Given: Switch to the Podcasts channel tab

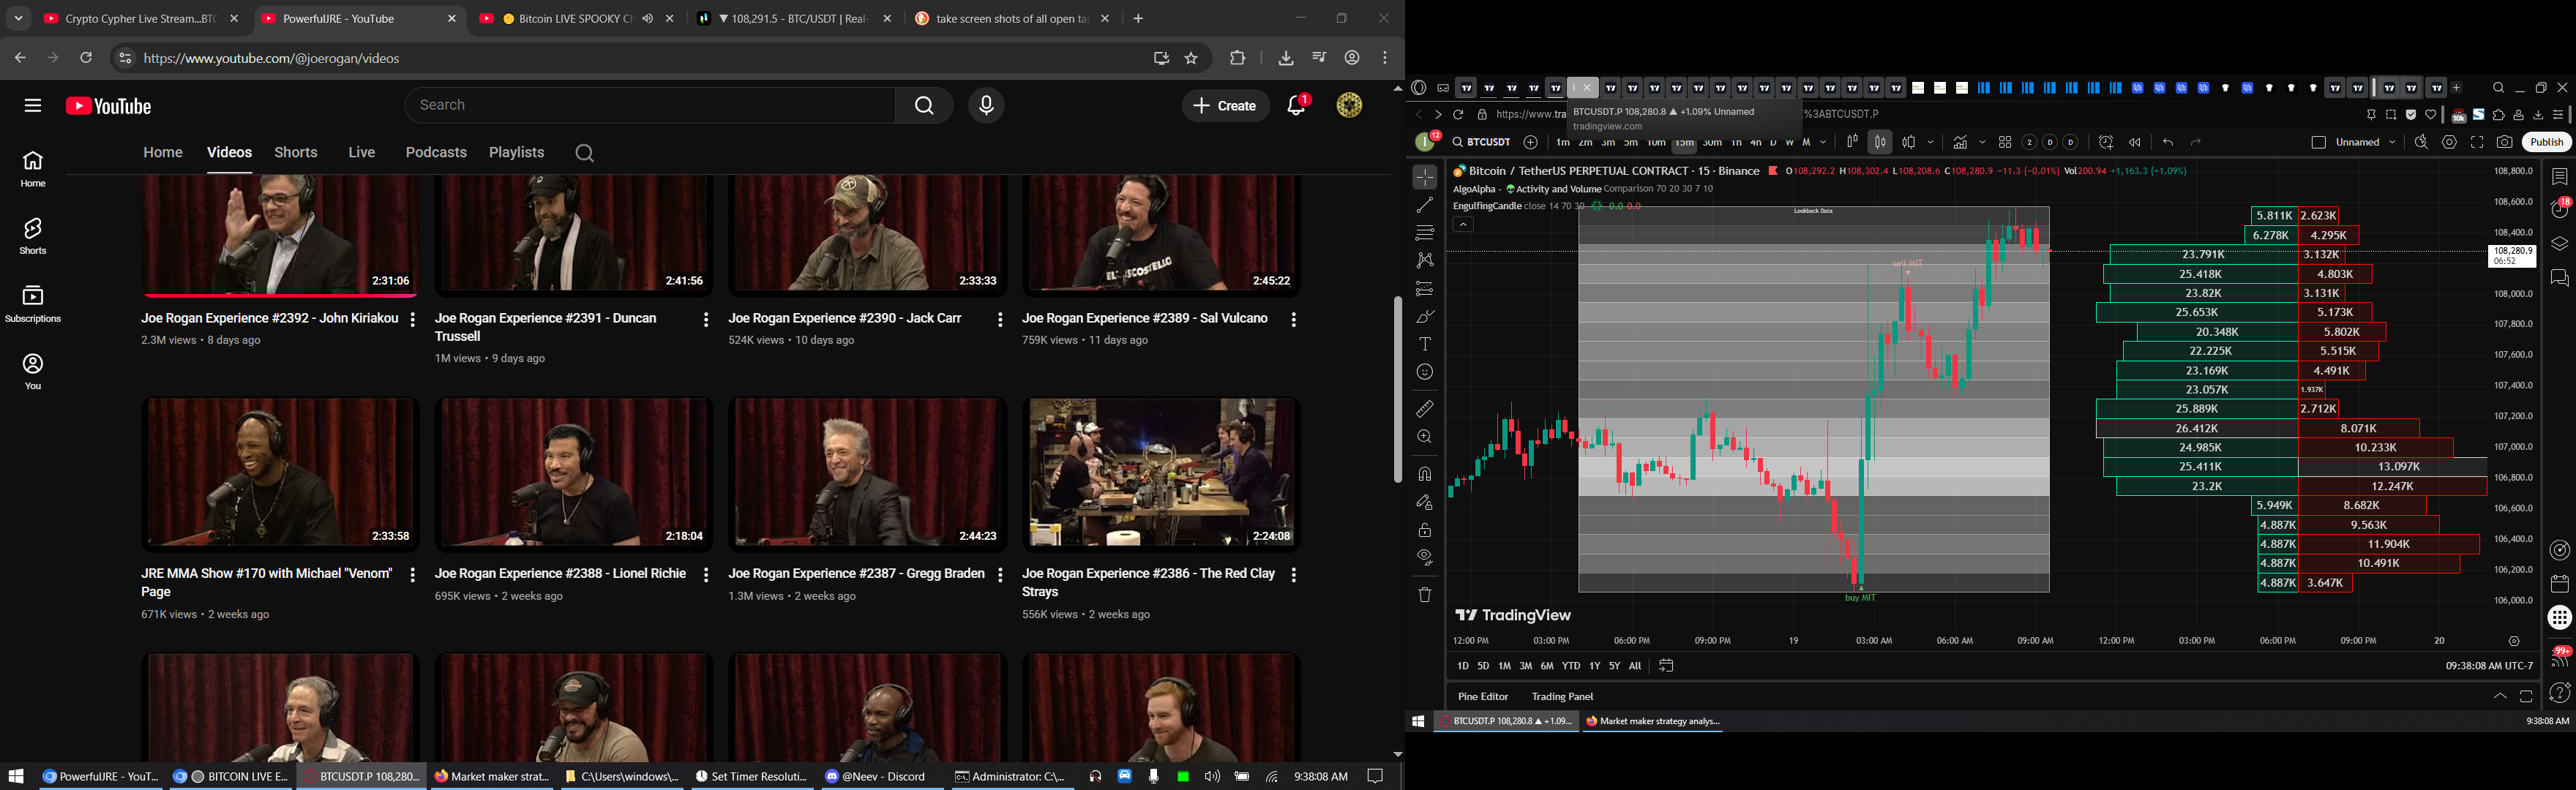Looking at the screenshot, I should click(x=436, y=153).
